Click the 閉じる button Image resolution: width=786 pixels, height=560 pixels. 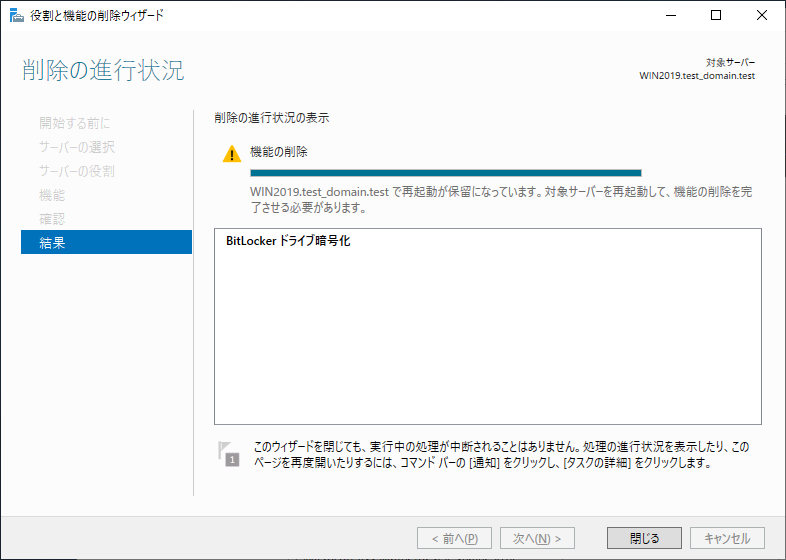(x=644, y=538)
